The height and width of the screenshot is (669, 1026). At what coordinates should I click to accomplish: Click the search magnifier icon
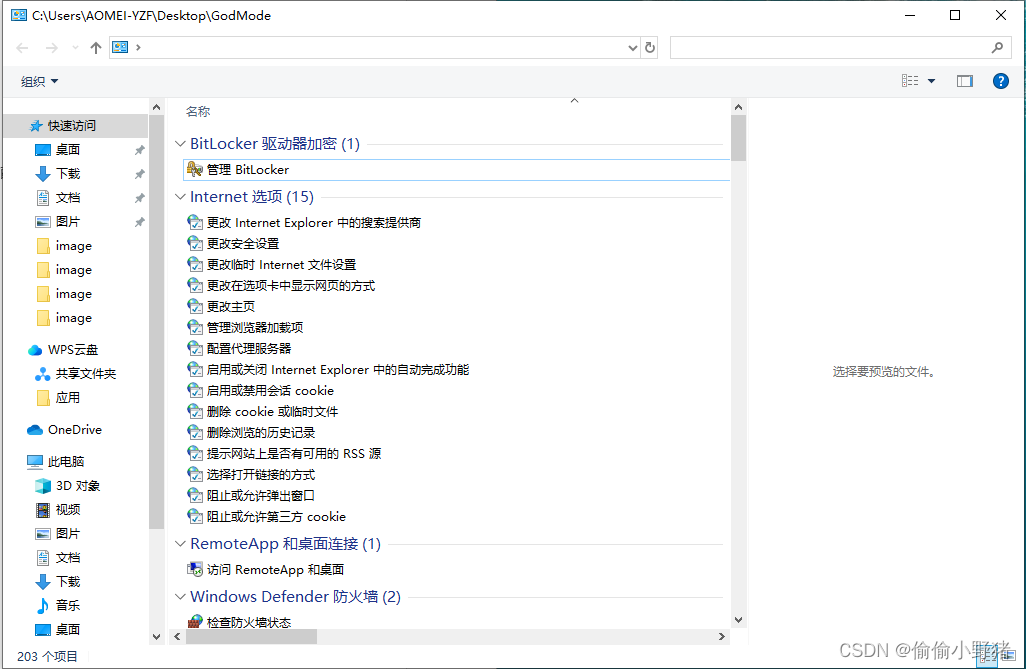coord(997,47)
